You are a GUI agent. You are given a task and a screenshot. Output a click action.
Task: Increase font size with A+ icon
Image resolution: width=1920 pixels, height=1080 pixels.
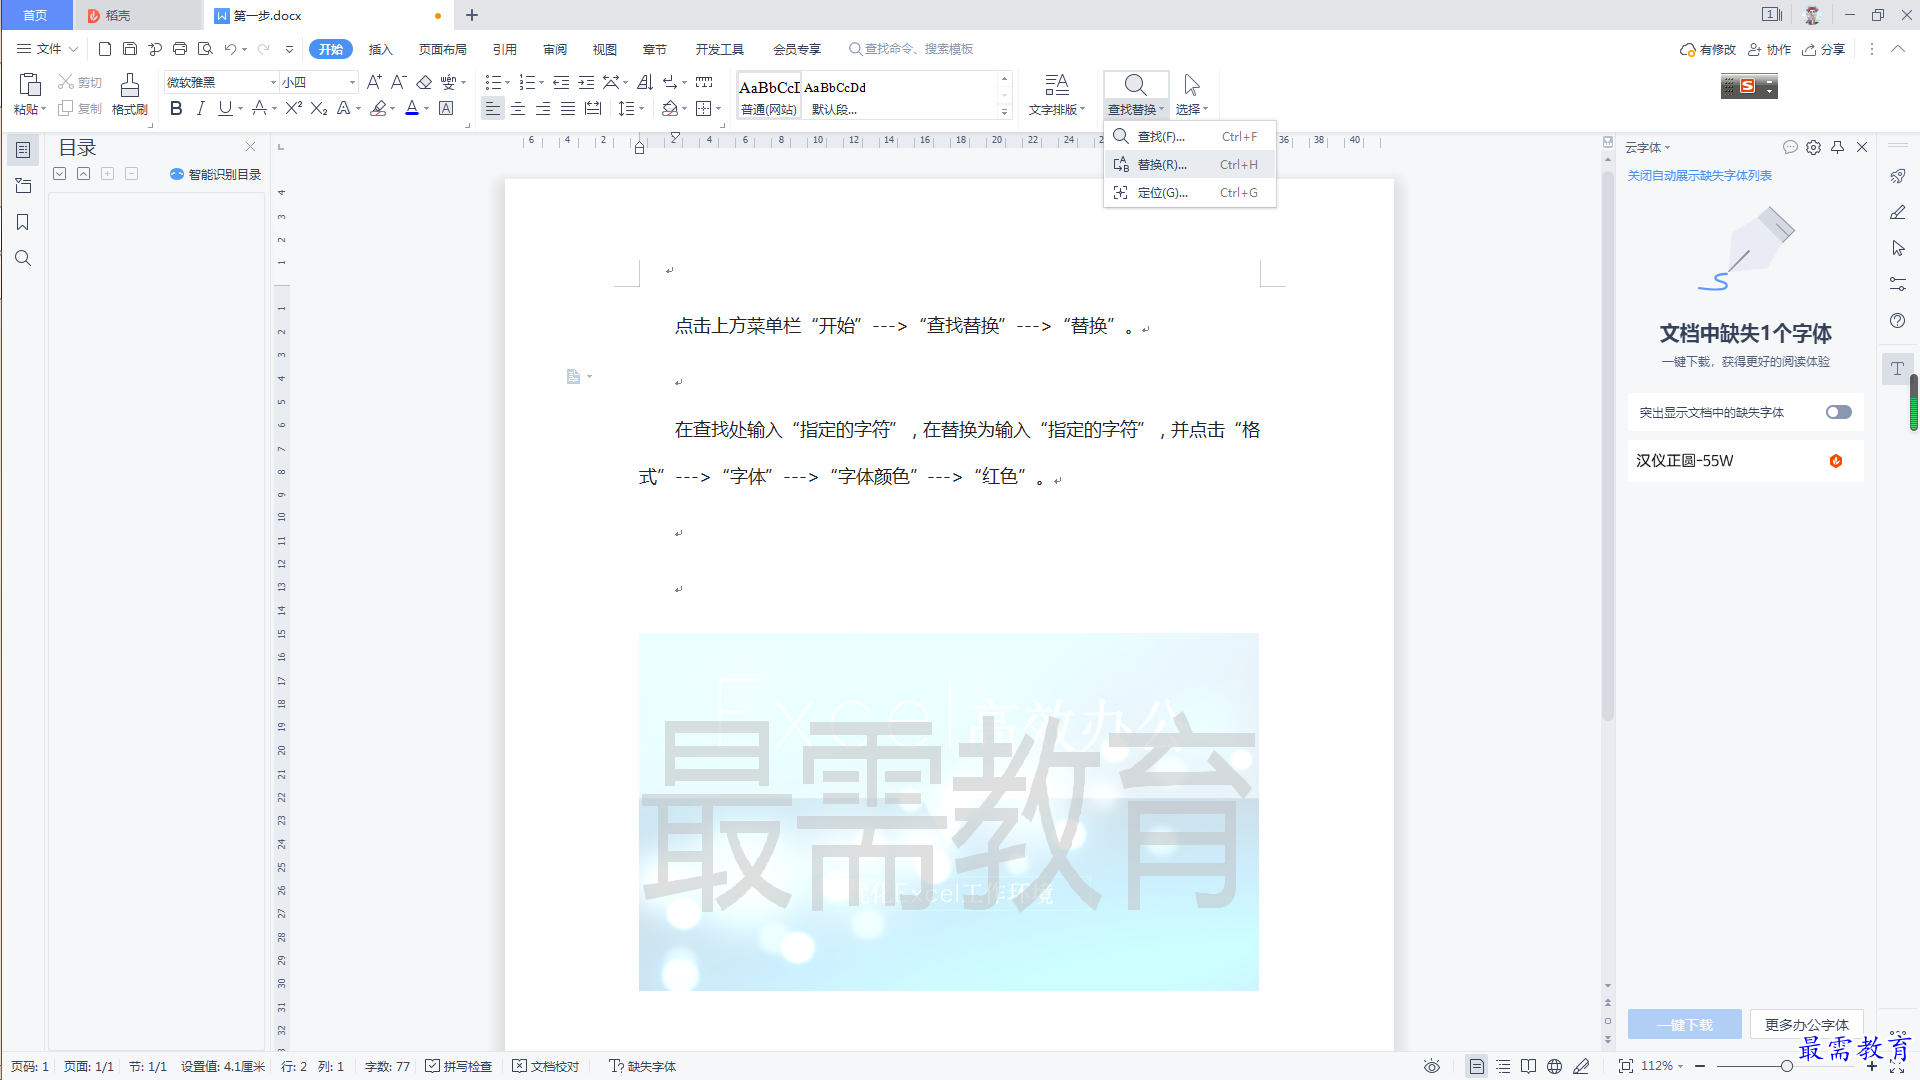(374, 82)
